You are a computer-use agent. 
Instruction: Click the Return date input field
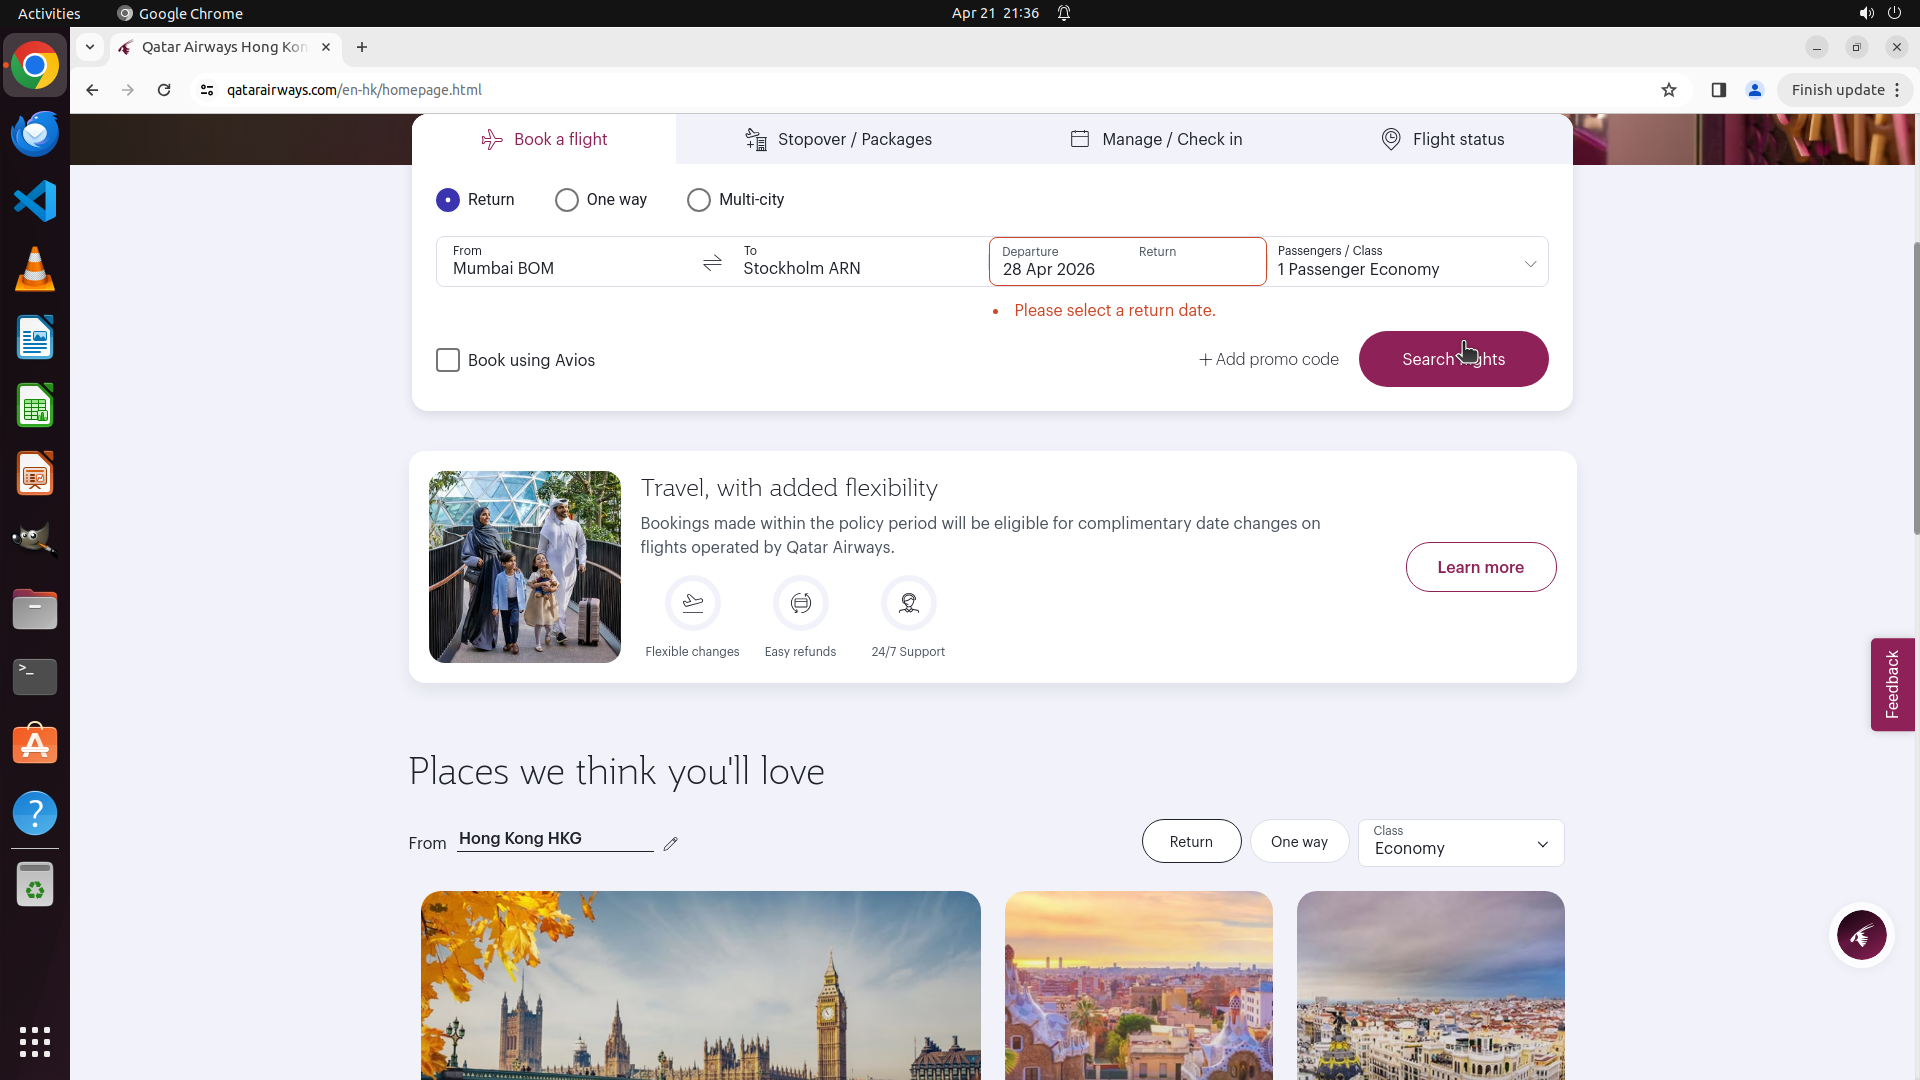pos(1195,263)
